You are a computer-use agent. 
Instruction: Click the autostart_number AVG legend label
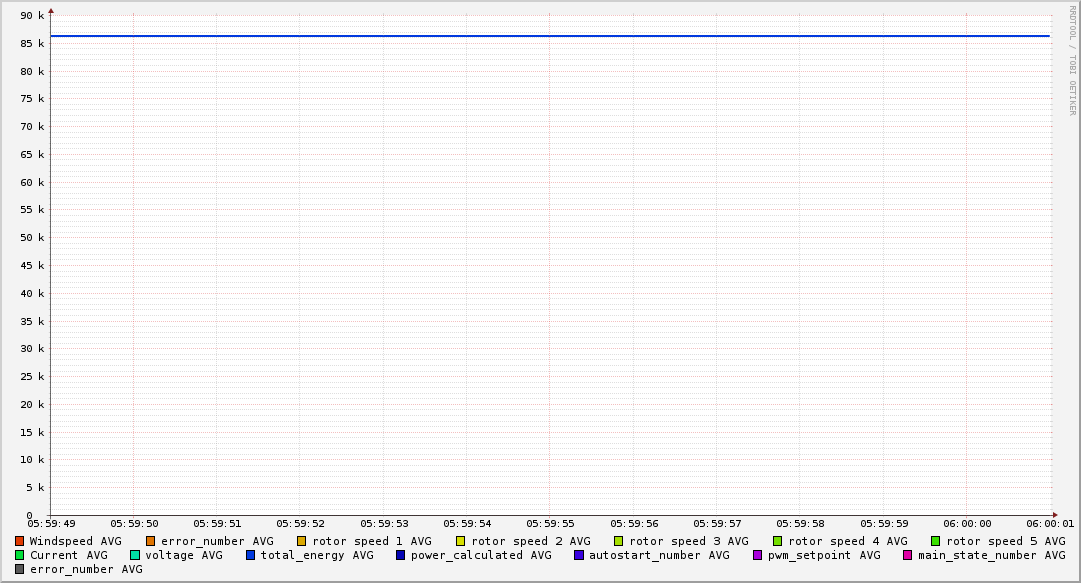659,555
